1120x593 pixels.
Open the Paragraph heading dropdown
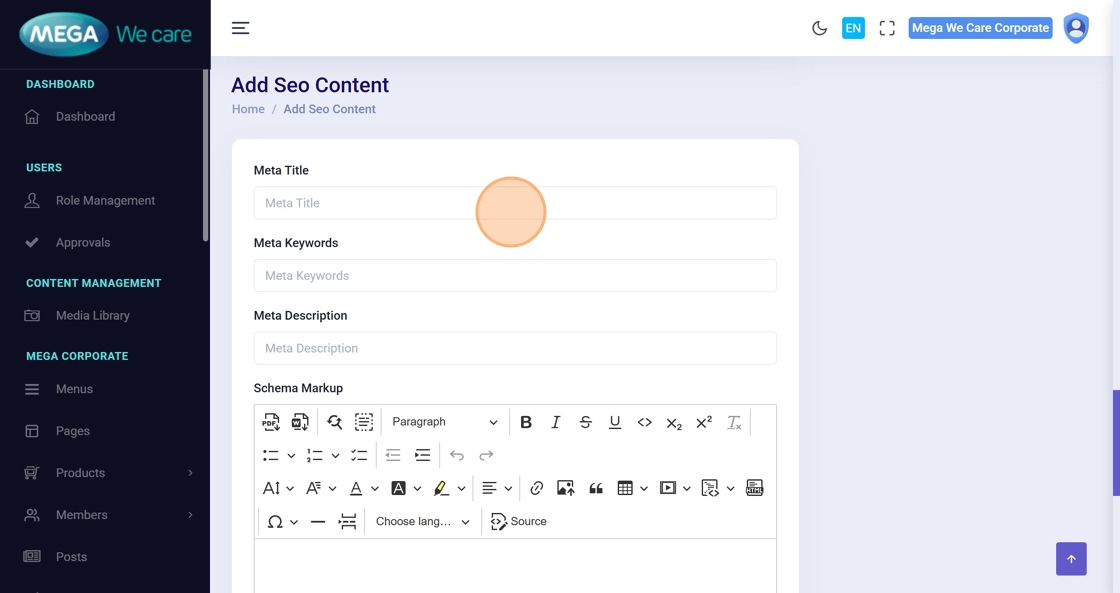click(444, 422)
